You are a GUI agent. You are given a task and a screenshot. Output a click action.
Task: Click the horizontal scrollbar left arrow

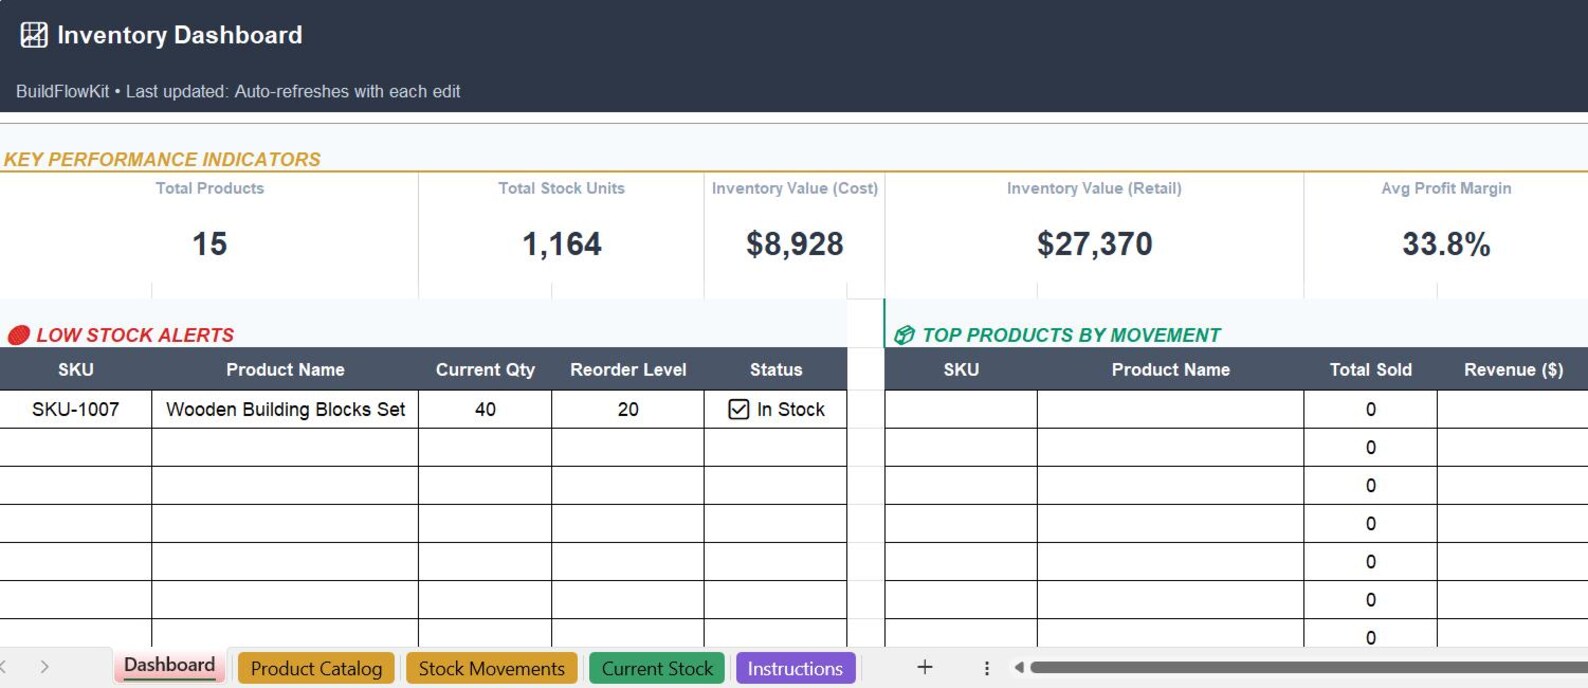pos(1018,667)
